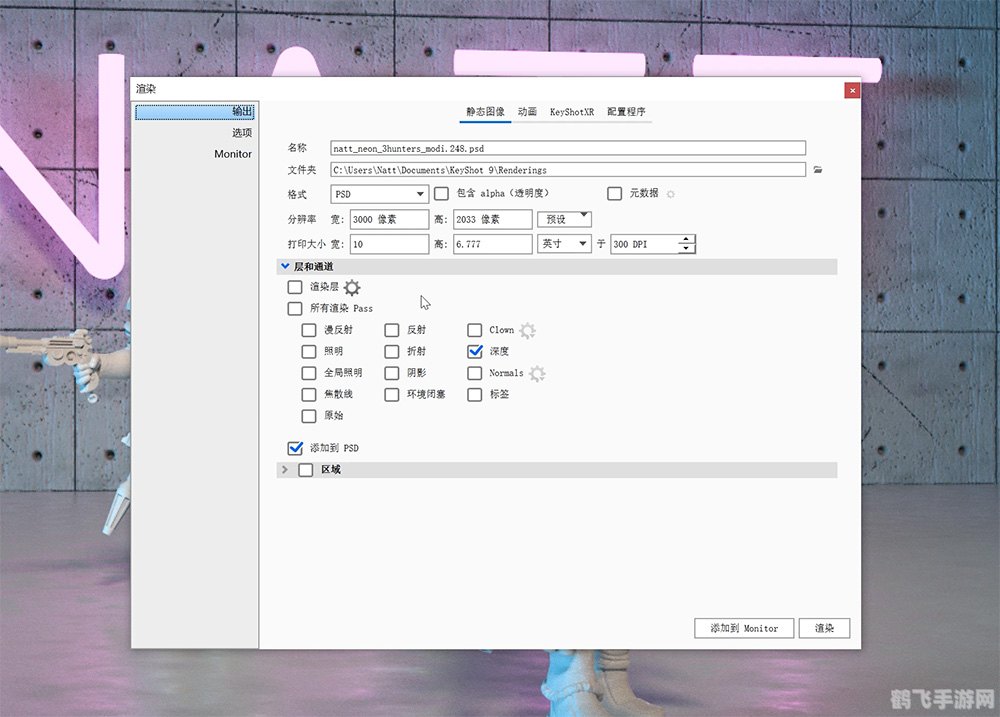1000x717 pixels.
Task: Open the render layers settings gear icon
Action: [351, 287]
